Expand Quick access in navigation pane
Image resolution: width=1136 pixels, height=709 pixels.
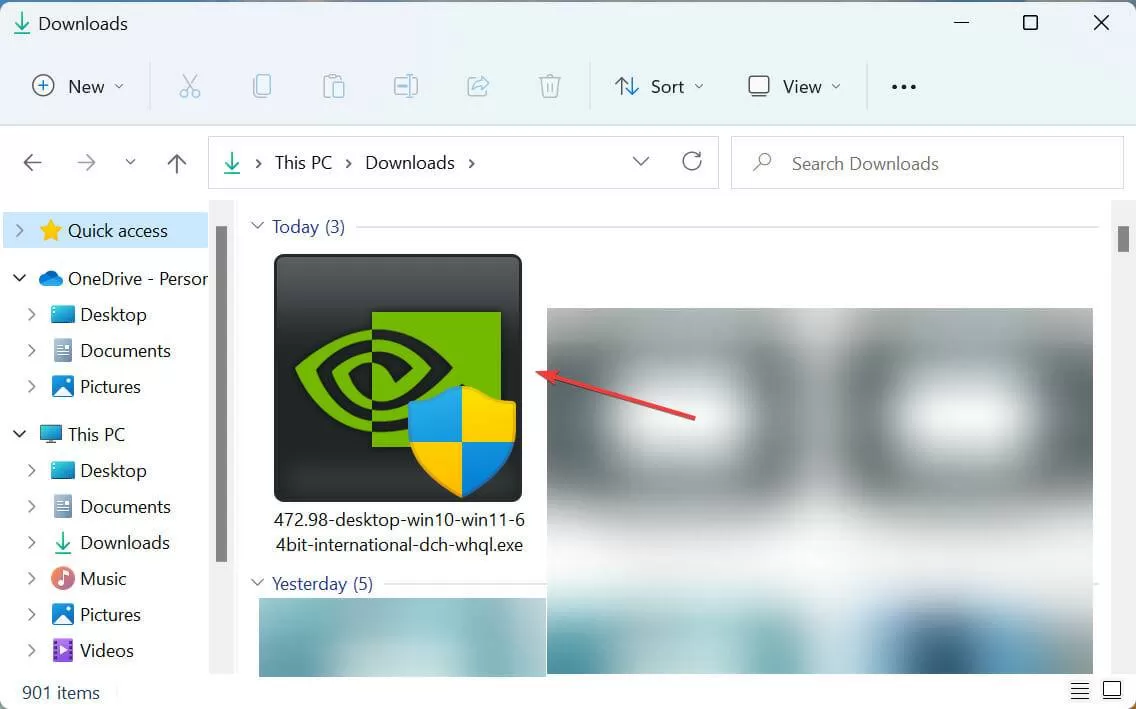point(20,230)
